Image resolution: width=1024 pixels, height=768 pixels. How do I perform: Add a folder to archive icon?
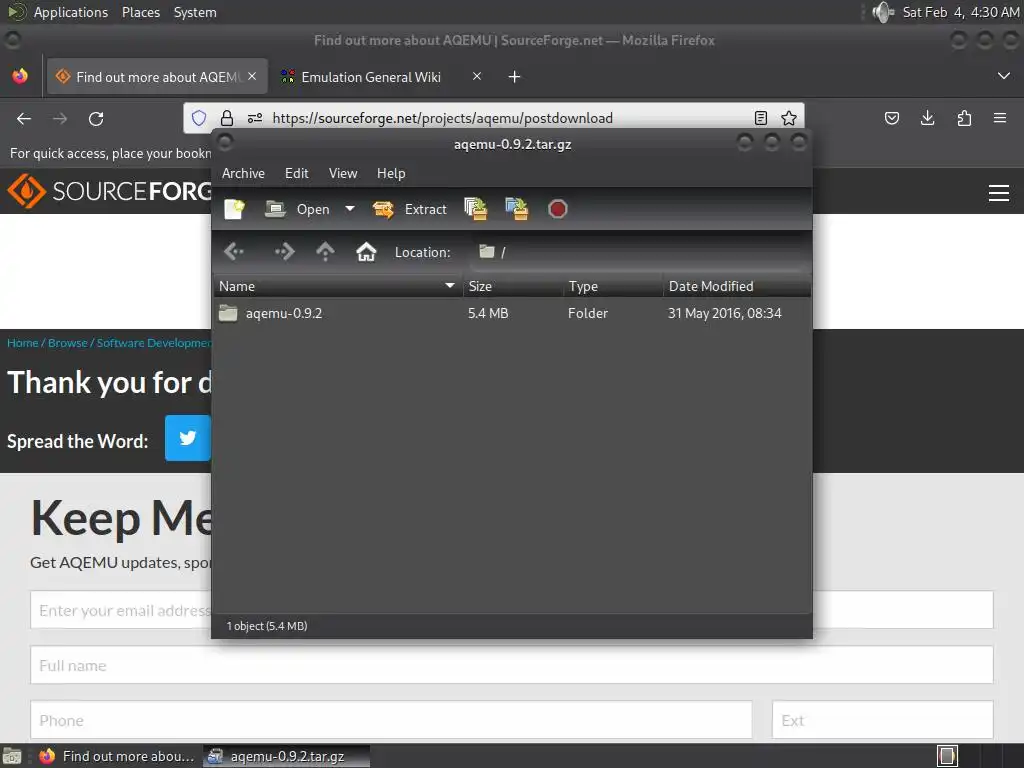517,209
